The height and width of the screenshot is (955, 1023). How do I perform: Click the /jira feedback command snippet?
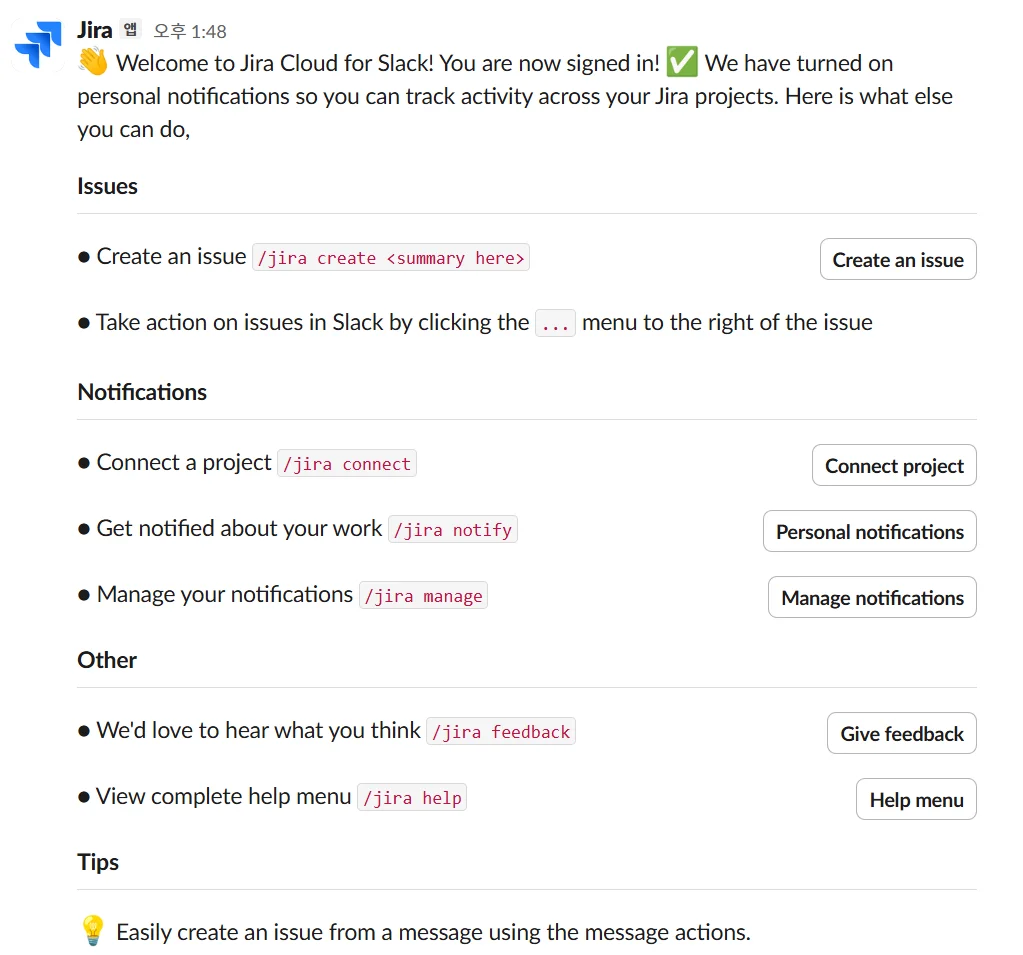coord(501,732)
